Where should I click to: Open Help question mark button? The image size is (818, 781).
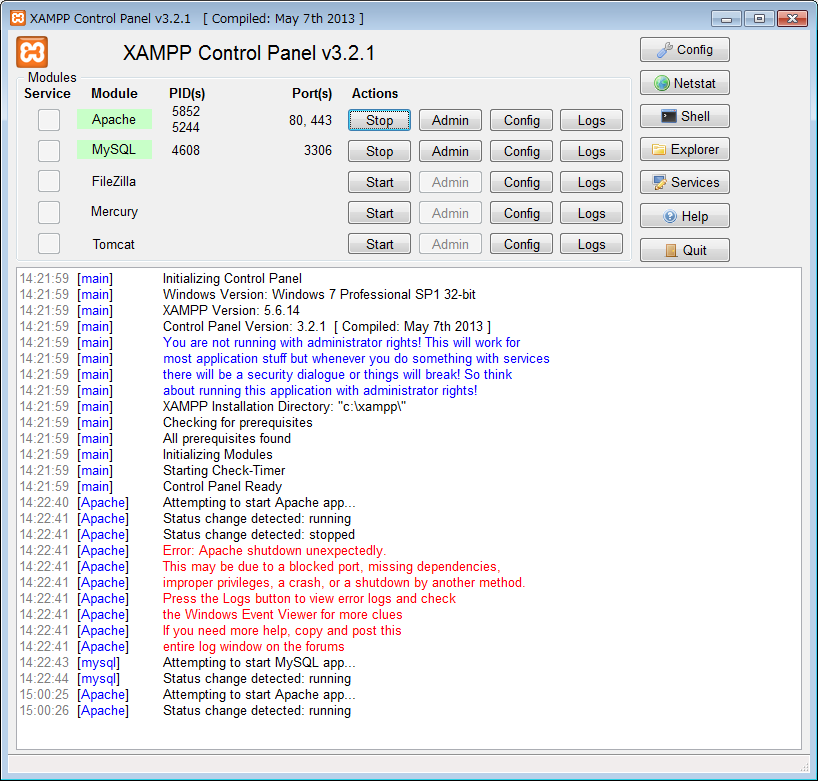pos(684,216)
